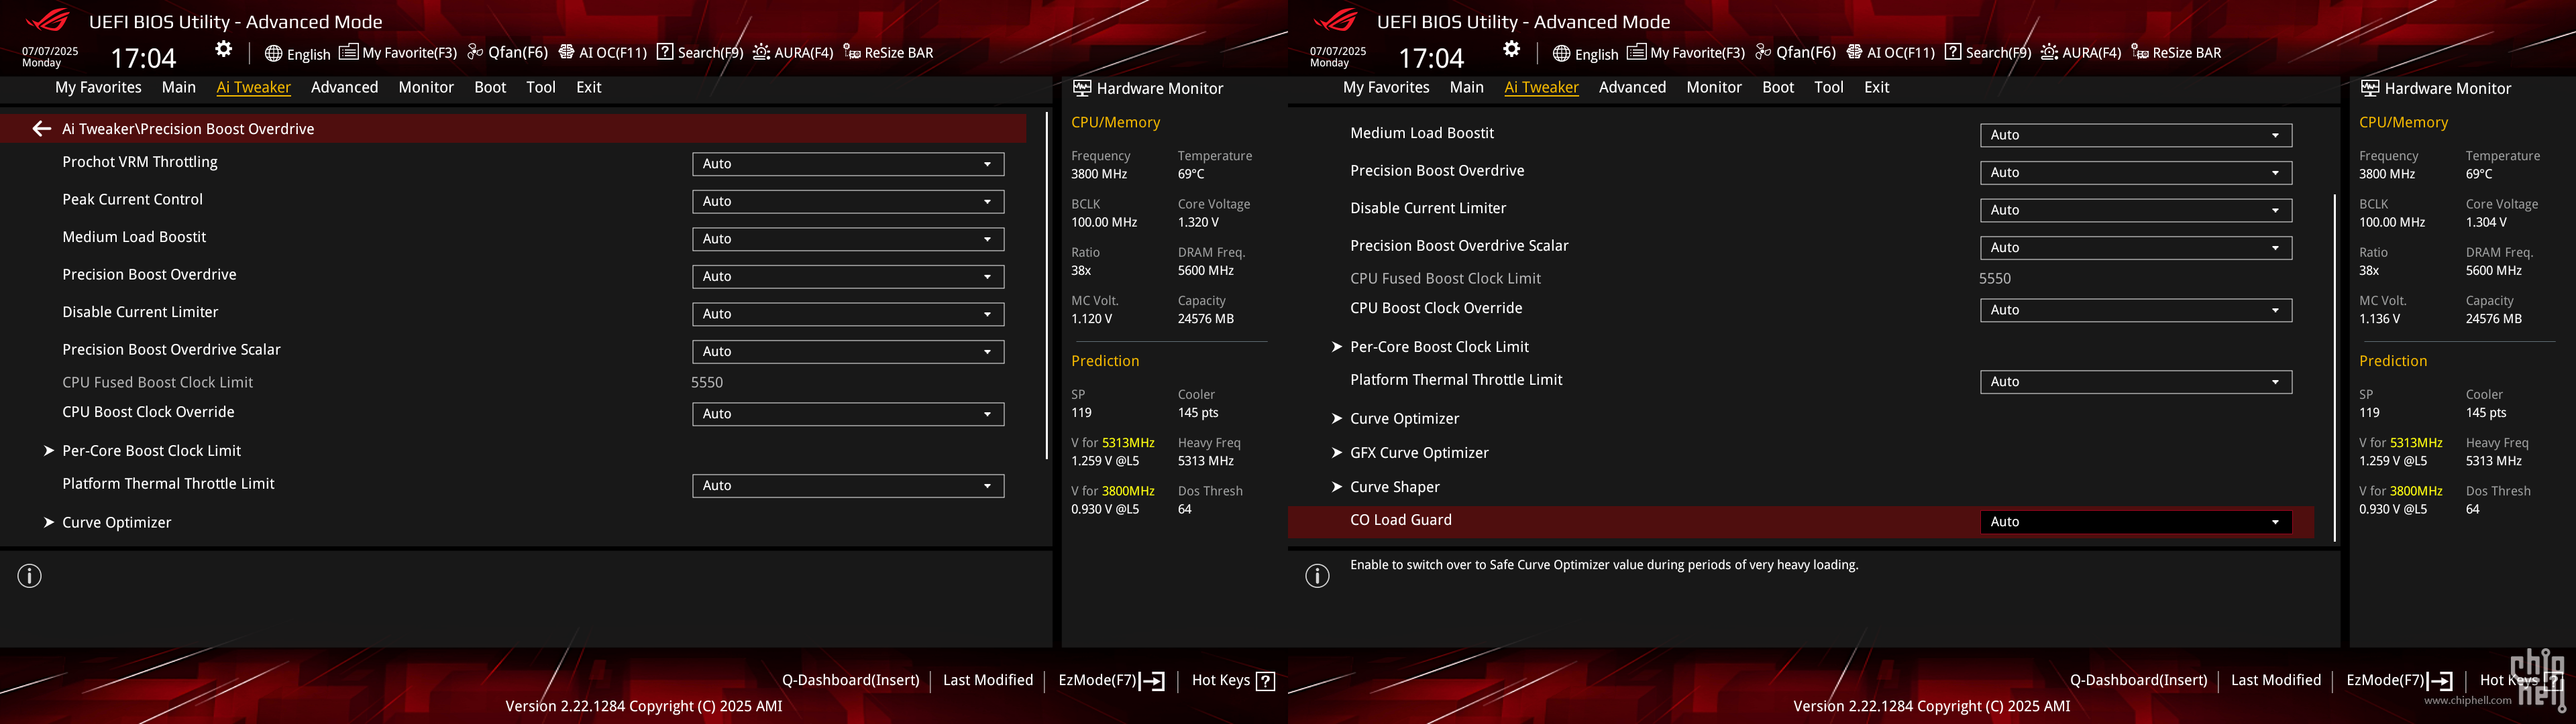Image resolution: width=2576 pixels, height=724 pixels.
Task: Open Exit tab in right BIOS
Action: (x=1877, y=87)
